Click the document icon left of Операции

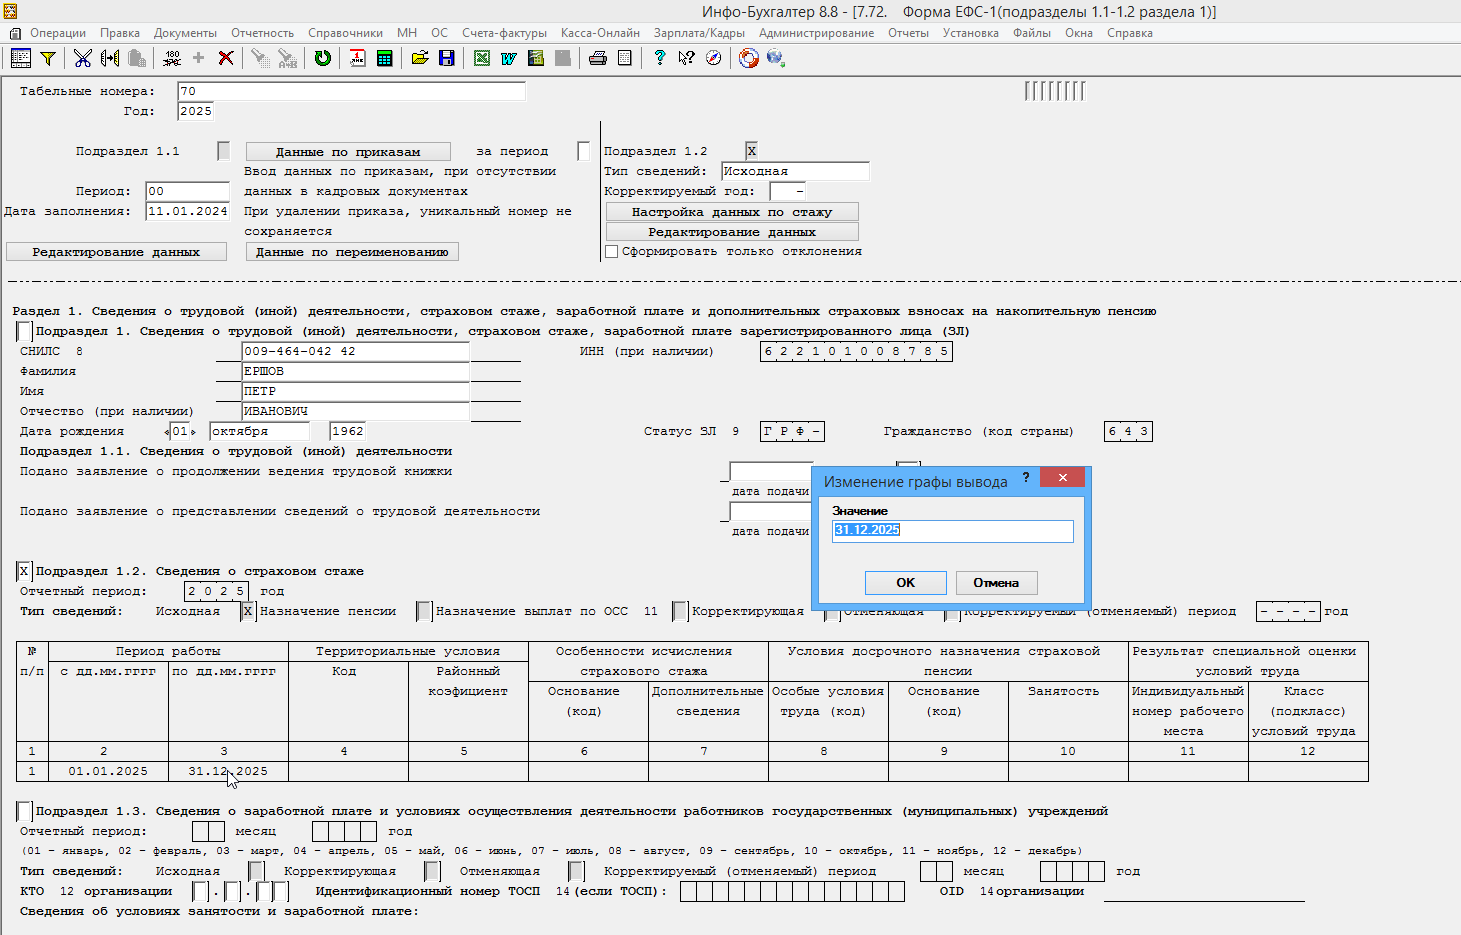[x=15, y=33]
